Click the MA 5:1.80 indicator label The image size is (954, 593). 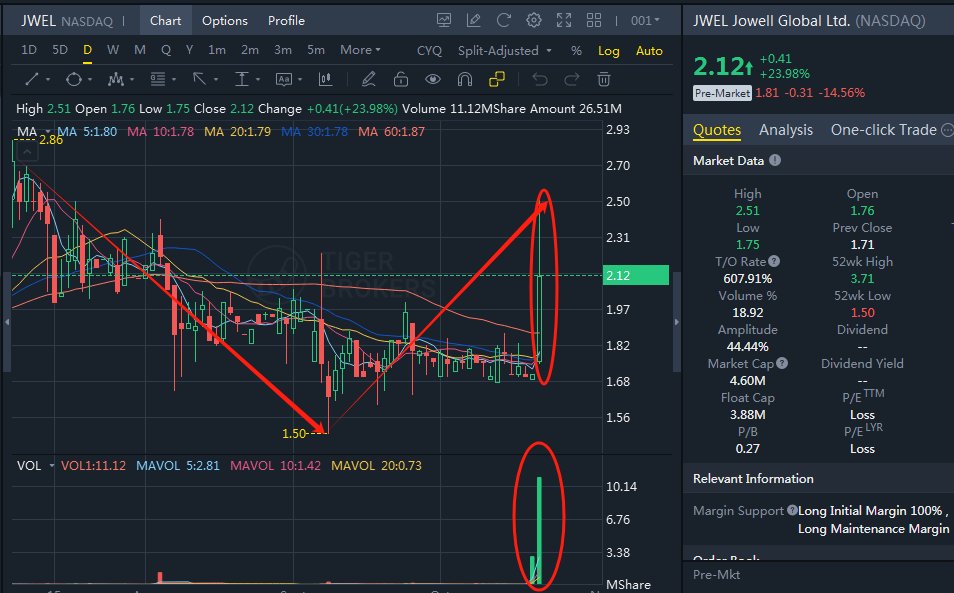[87, 131]
